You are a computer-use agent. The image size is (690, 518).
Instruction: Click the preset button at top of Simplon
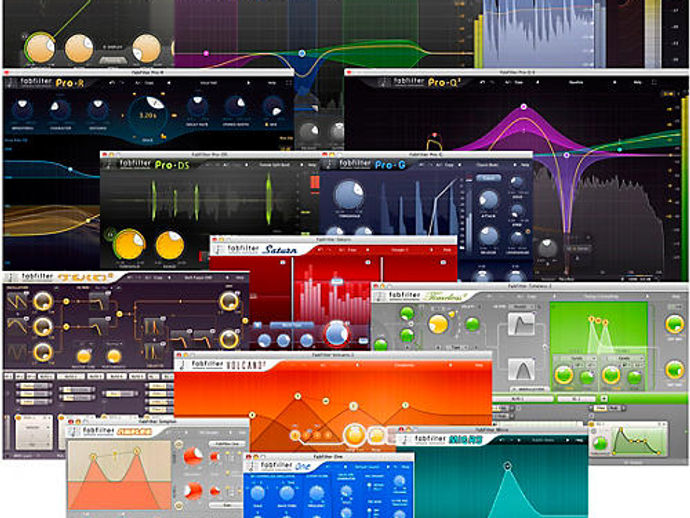tap(227, 444)
